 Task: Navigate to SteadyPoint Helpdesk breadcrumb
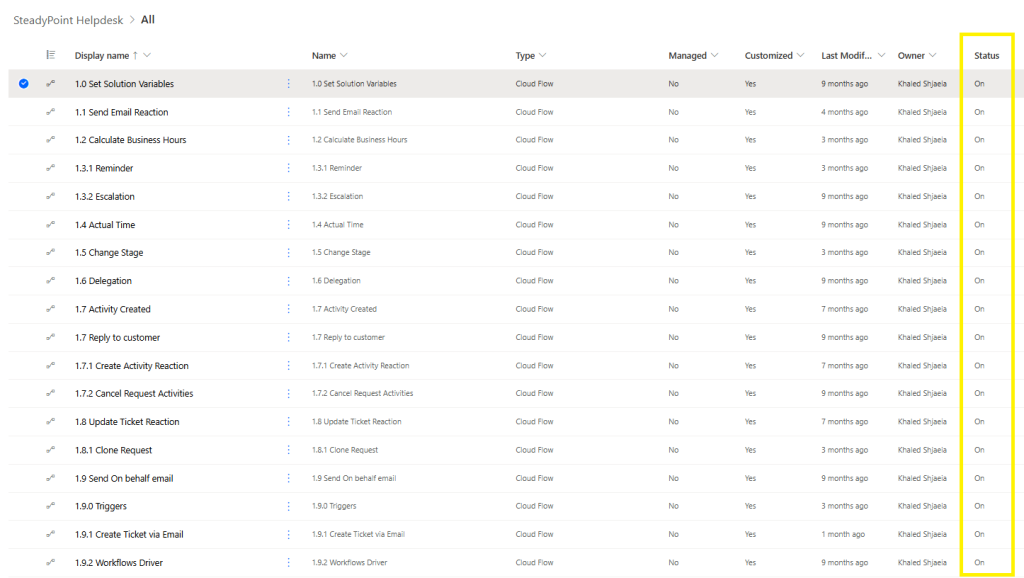coord(68,20)
